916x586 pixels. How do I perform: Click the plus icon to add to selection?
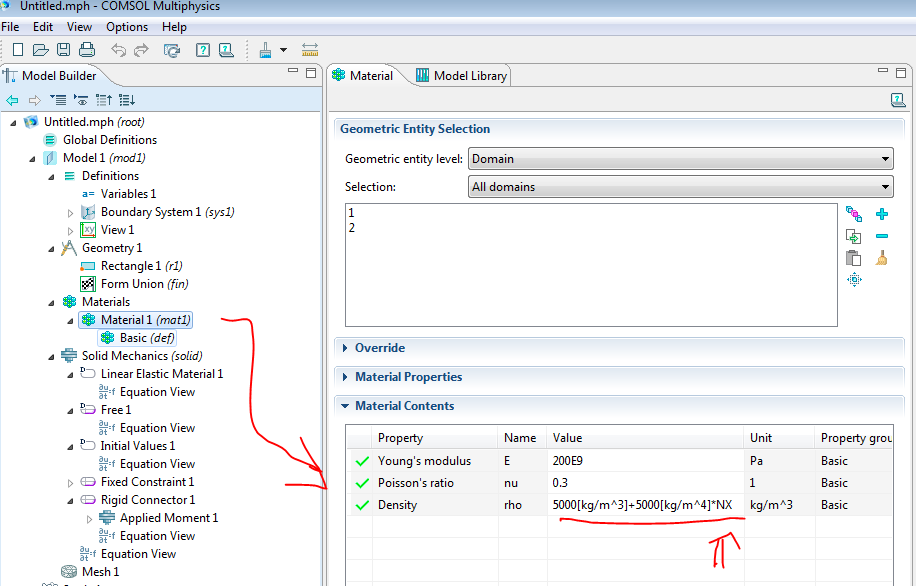[x=882, y=214]
